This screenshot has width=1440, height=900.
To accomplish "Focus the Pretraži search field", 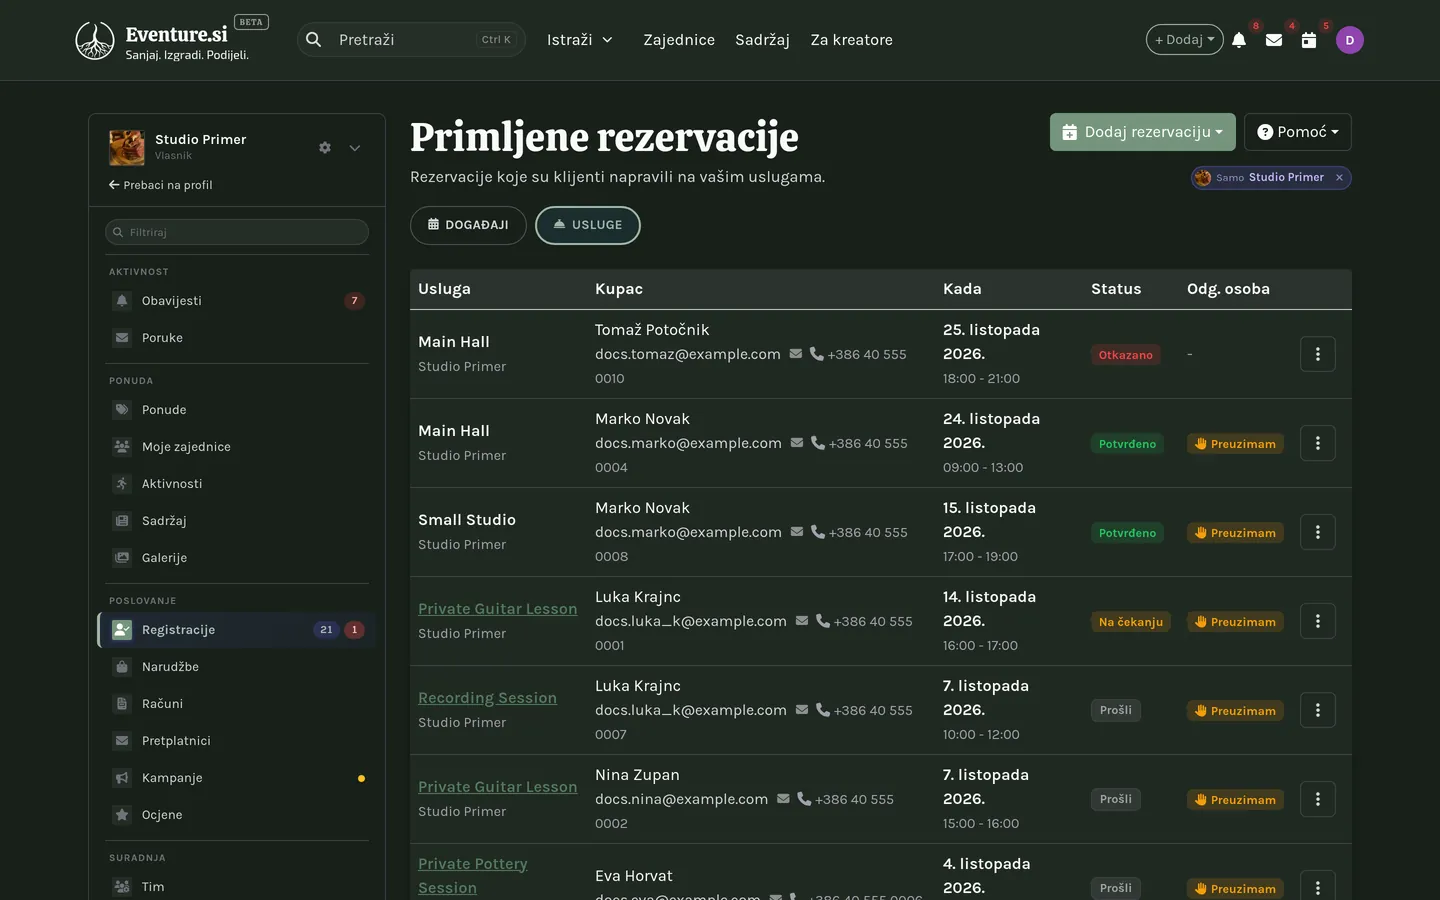I will (x=411, y=40).
